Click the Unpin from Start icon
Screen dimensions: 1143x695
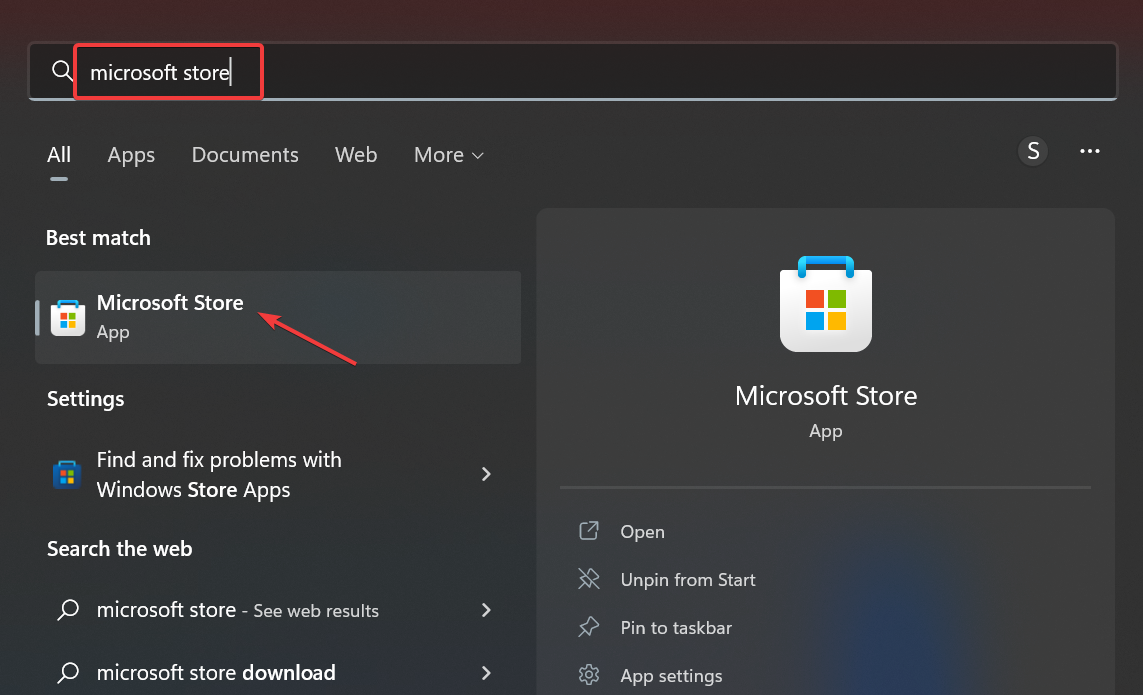point(589,579)
